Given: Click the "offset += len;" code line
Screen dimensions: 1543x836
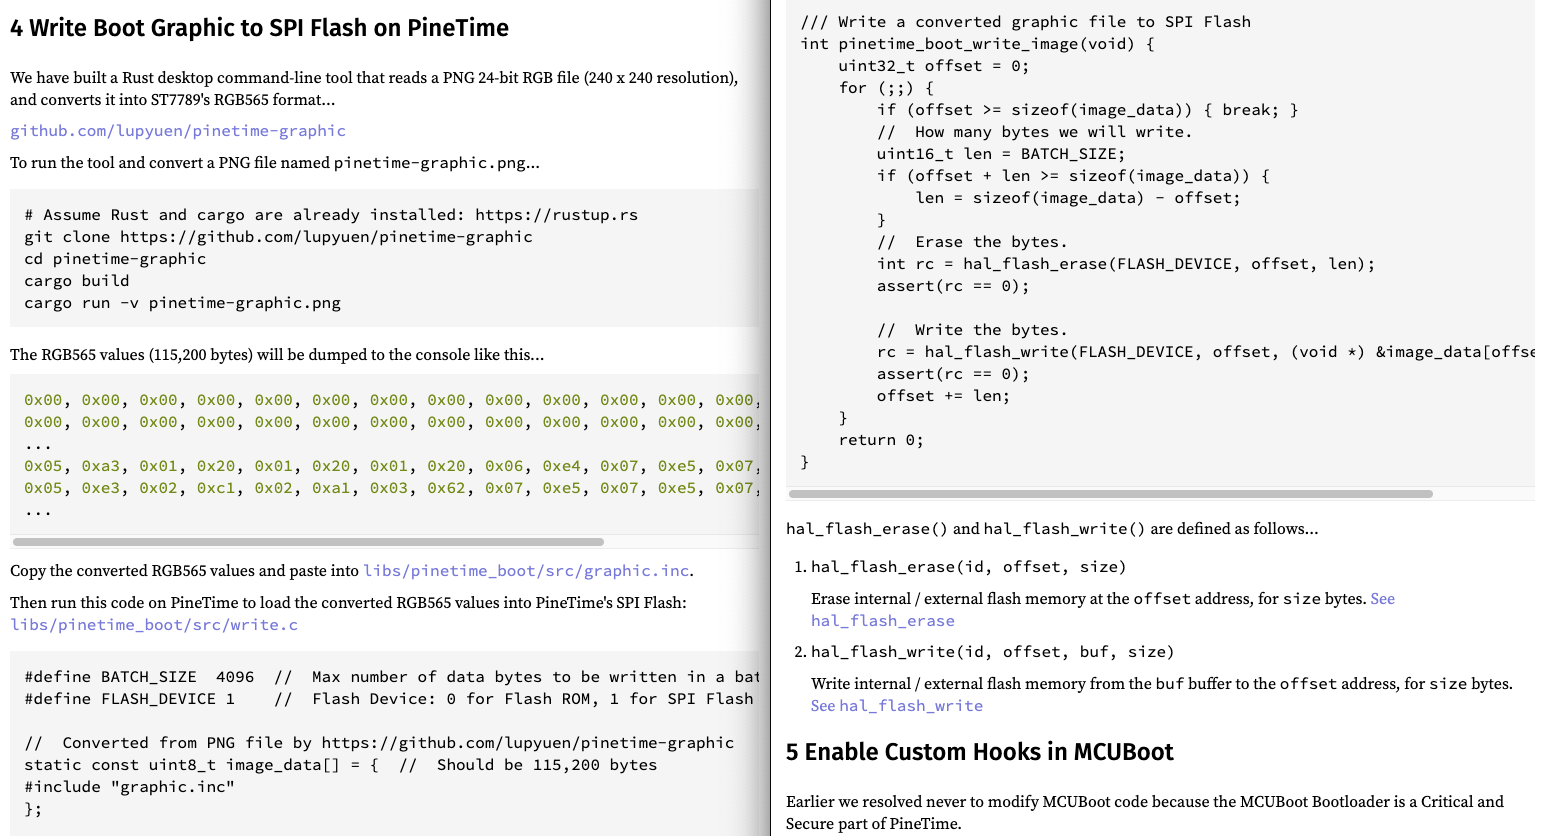Looking at the screenshot, I should tap(943, 396).
